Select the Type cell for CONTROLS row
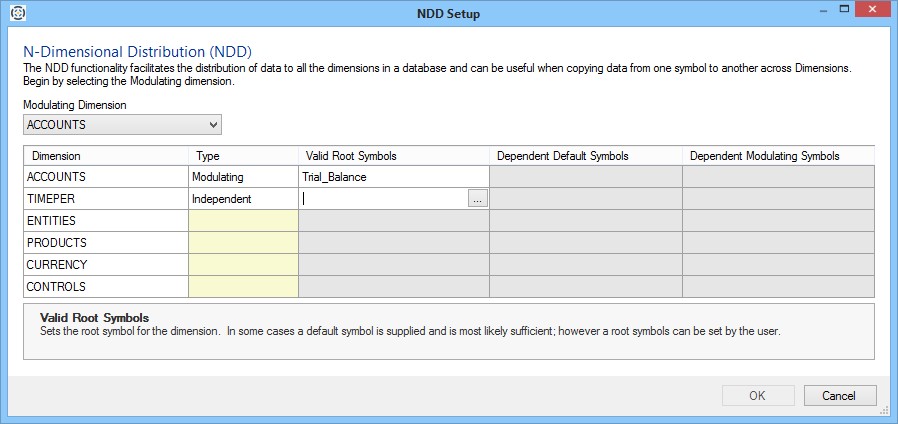The height and width of the screenshot is (424, 898). (243, 287)
